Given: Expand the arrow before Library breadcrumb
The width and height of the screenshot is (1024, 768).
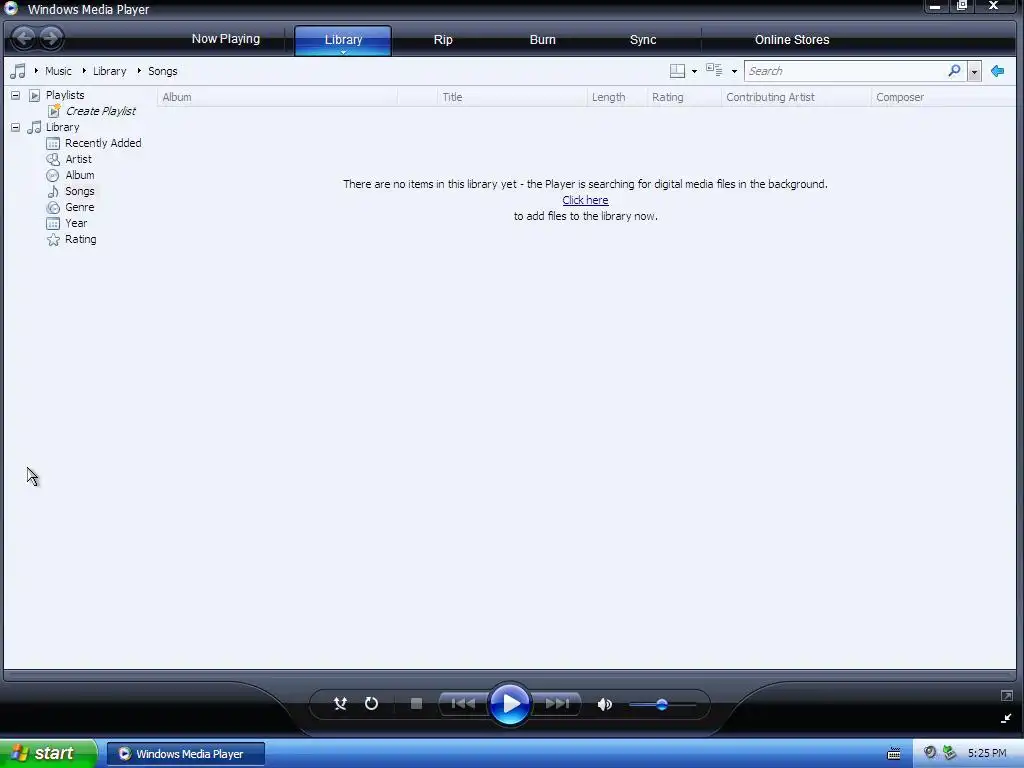Looking at the screenshot, I should tap(84, 71).
